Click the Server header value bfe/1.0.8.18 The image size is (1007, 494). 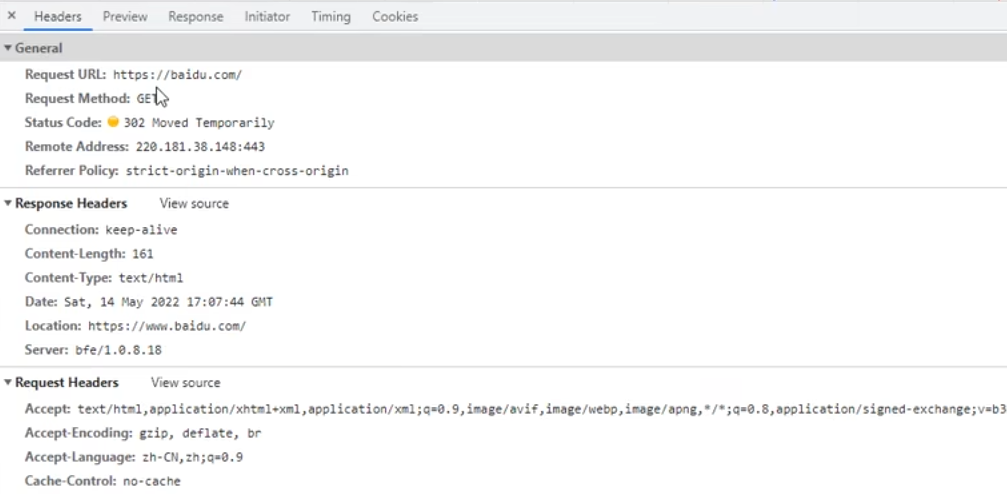point(118,350)
